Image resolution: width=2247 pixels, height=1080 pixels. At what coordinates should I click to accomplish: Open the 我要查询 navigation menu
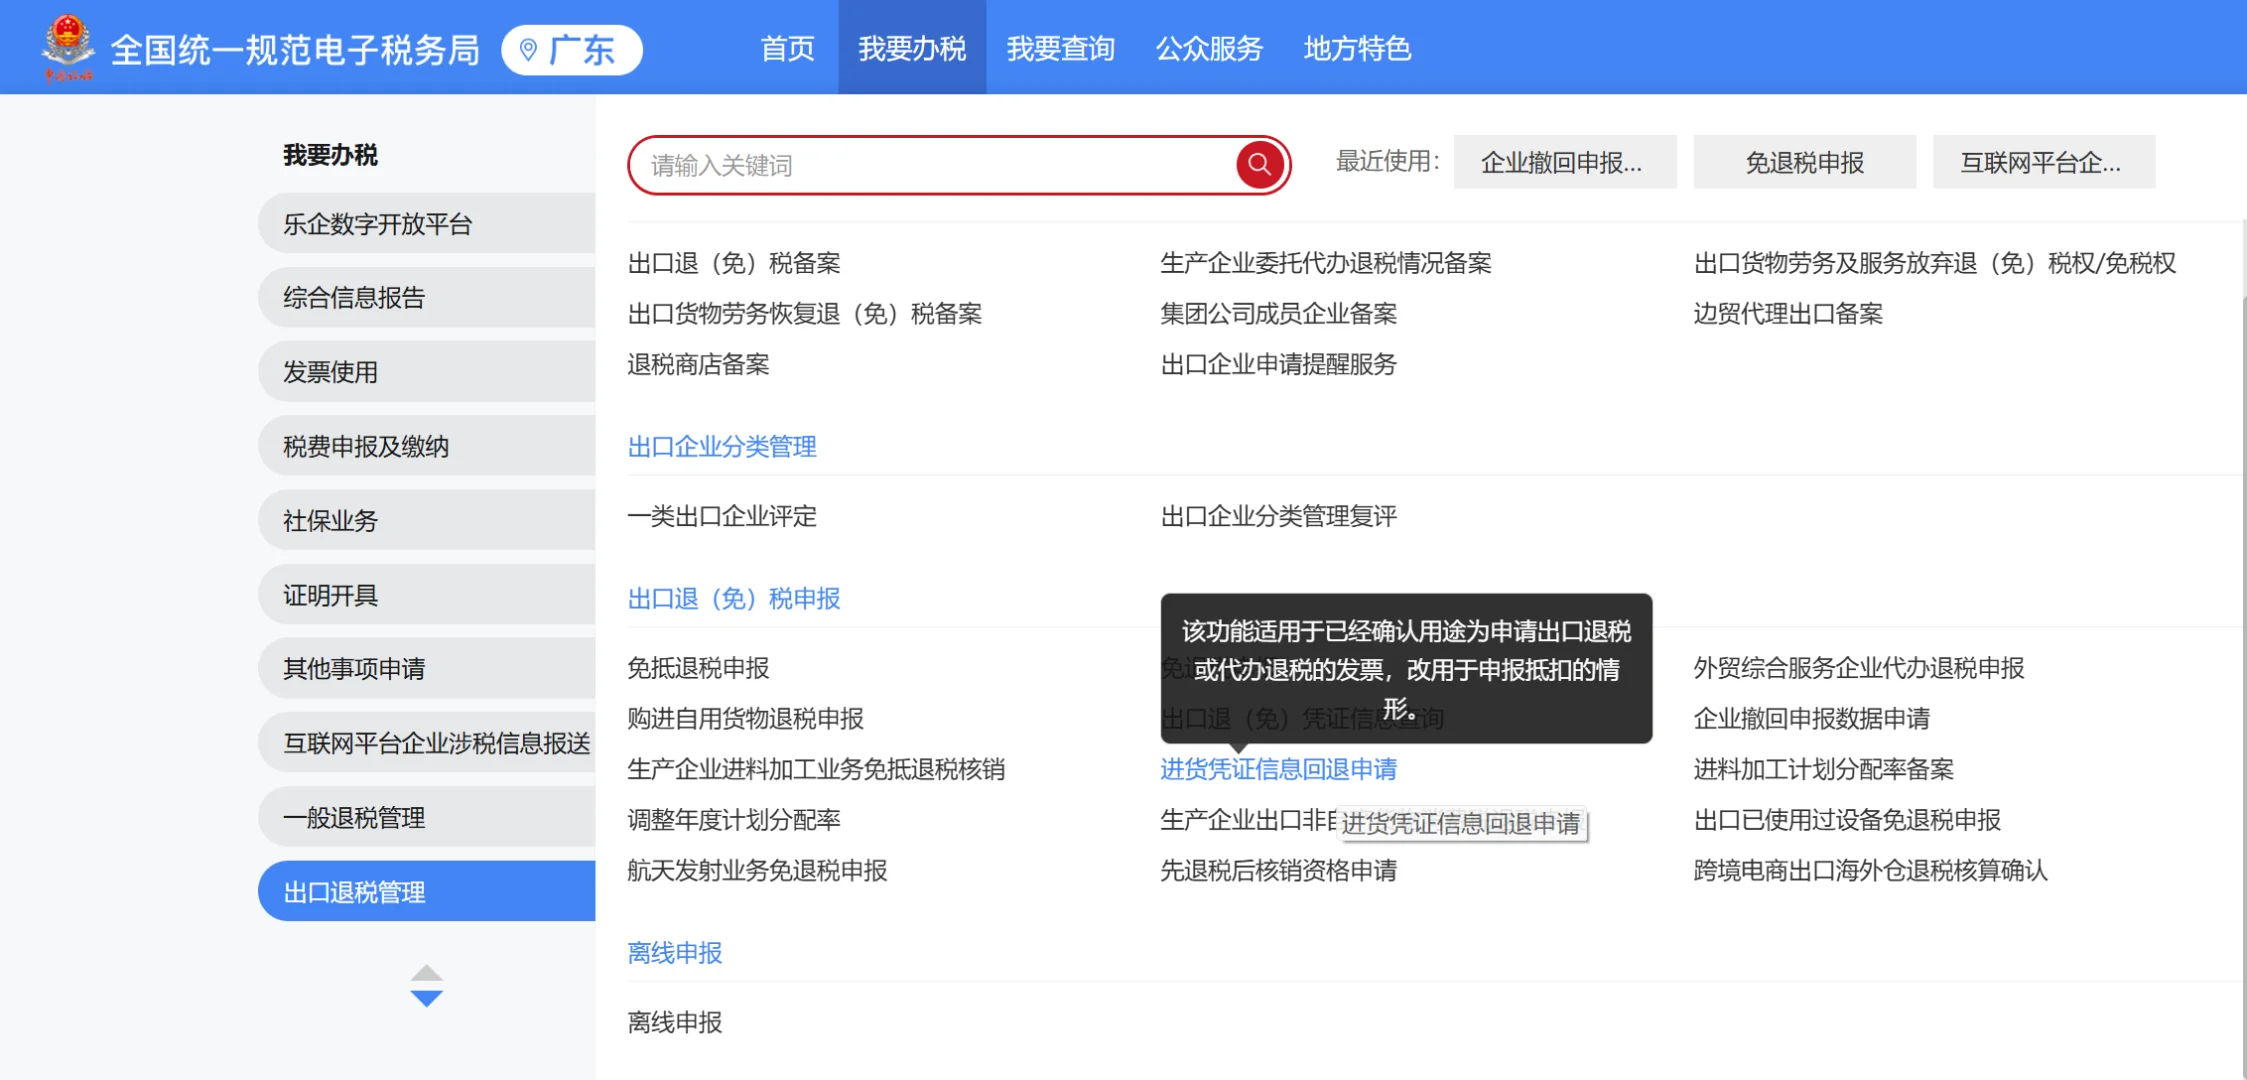point(1061,49)
